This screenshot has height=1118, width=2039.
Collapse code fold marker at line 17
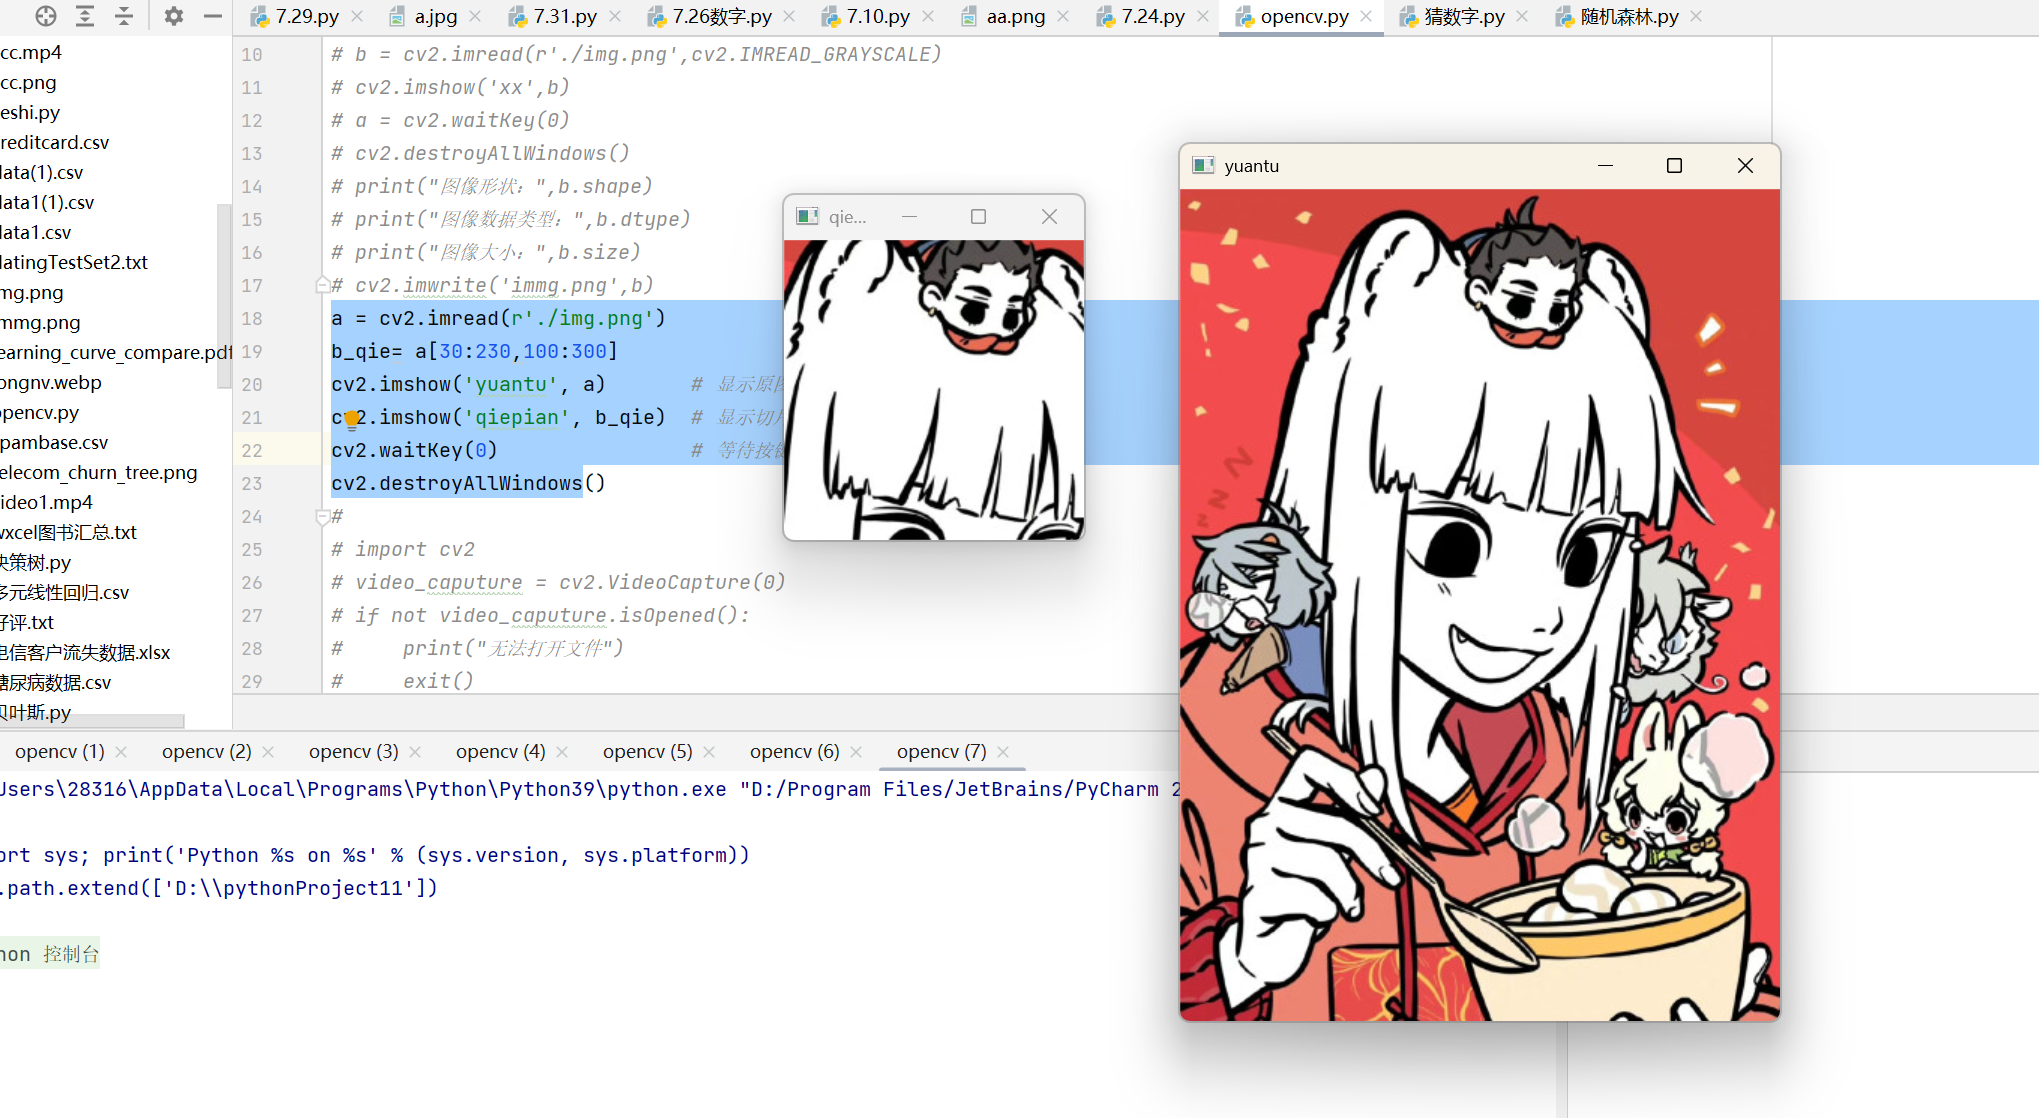tap(322, 285)
